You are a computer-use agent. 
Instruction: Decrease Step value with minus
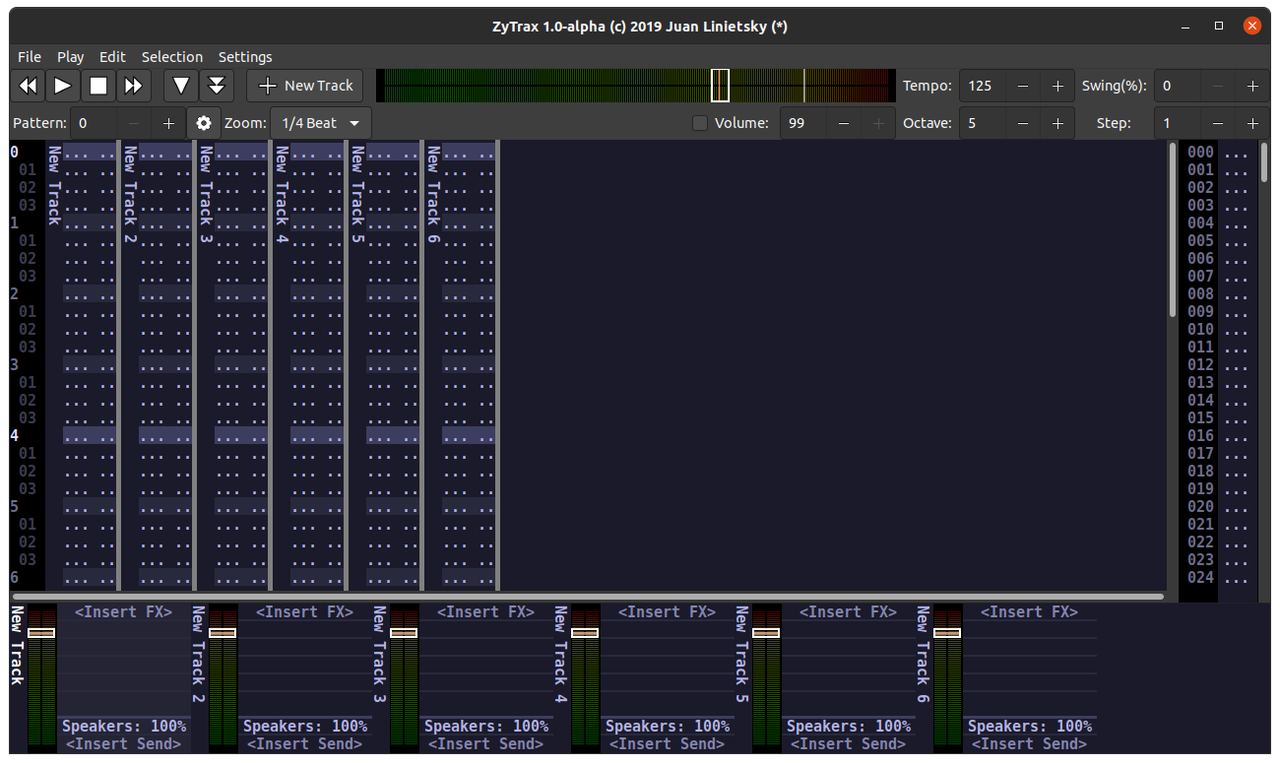[1217, 123]
